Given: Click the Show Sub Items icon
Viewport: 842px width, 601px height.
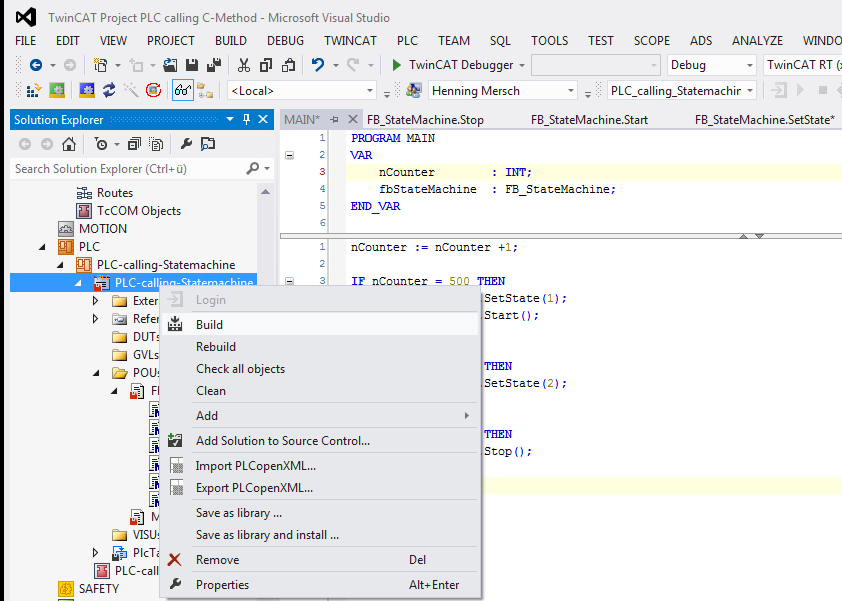Looking at the screenshot, I should click(x=205, y=90).
